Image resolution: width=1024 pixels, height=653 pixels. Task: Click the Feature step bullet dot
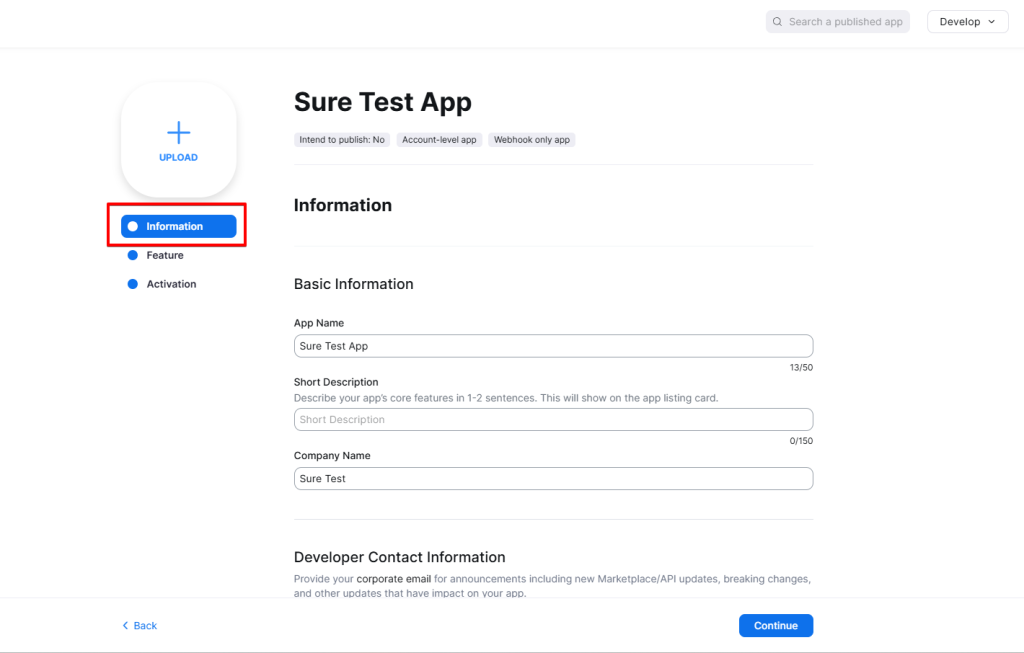click(133, 255)
